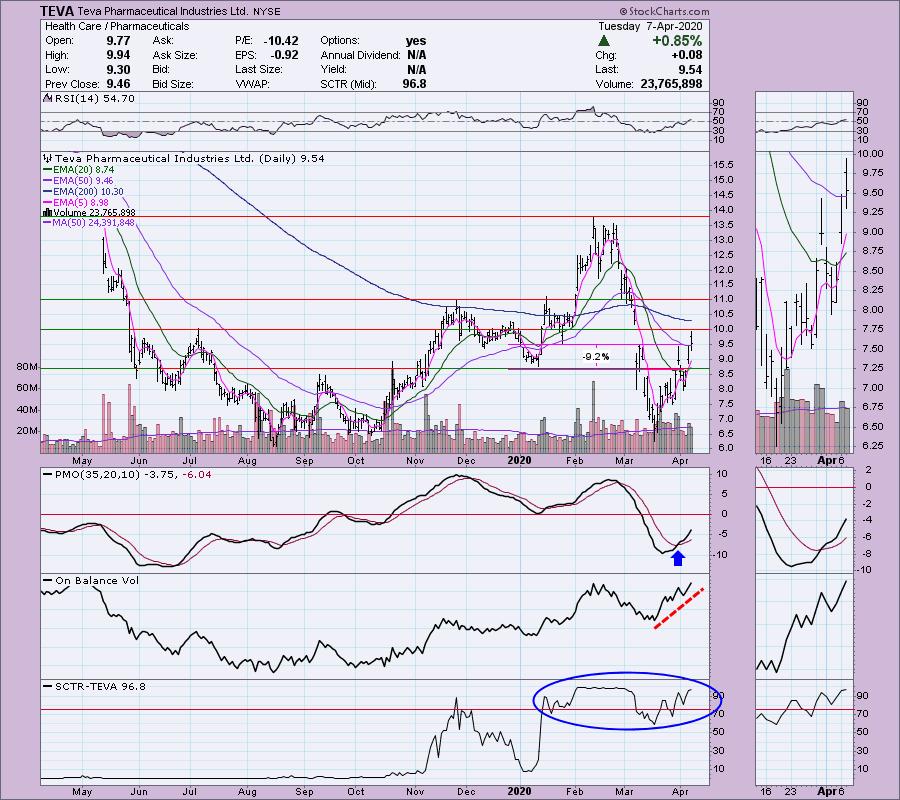
Task: Click the Volume figure in the quote table
Action: [671, 84]
